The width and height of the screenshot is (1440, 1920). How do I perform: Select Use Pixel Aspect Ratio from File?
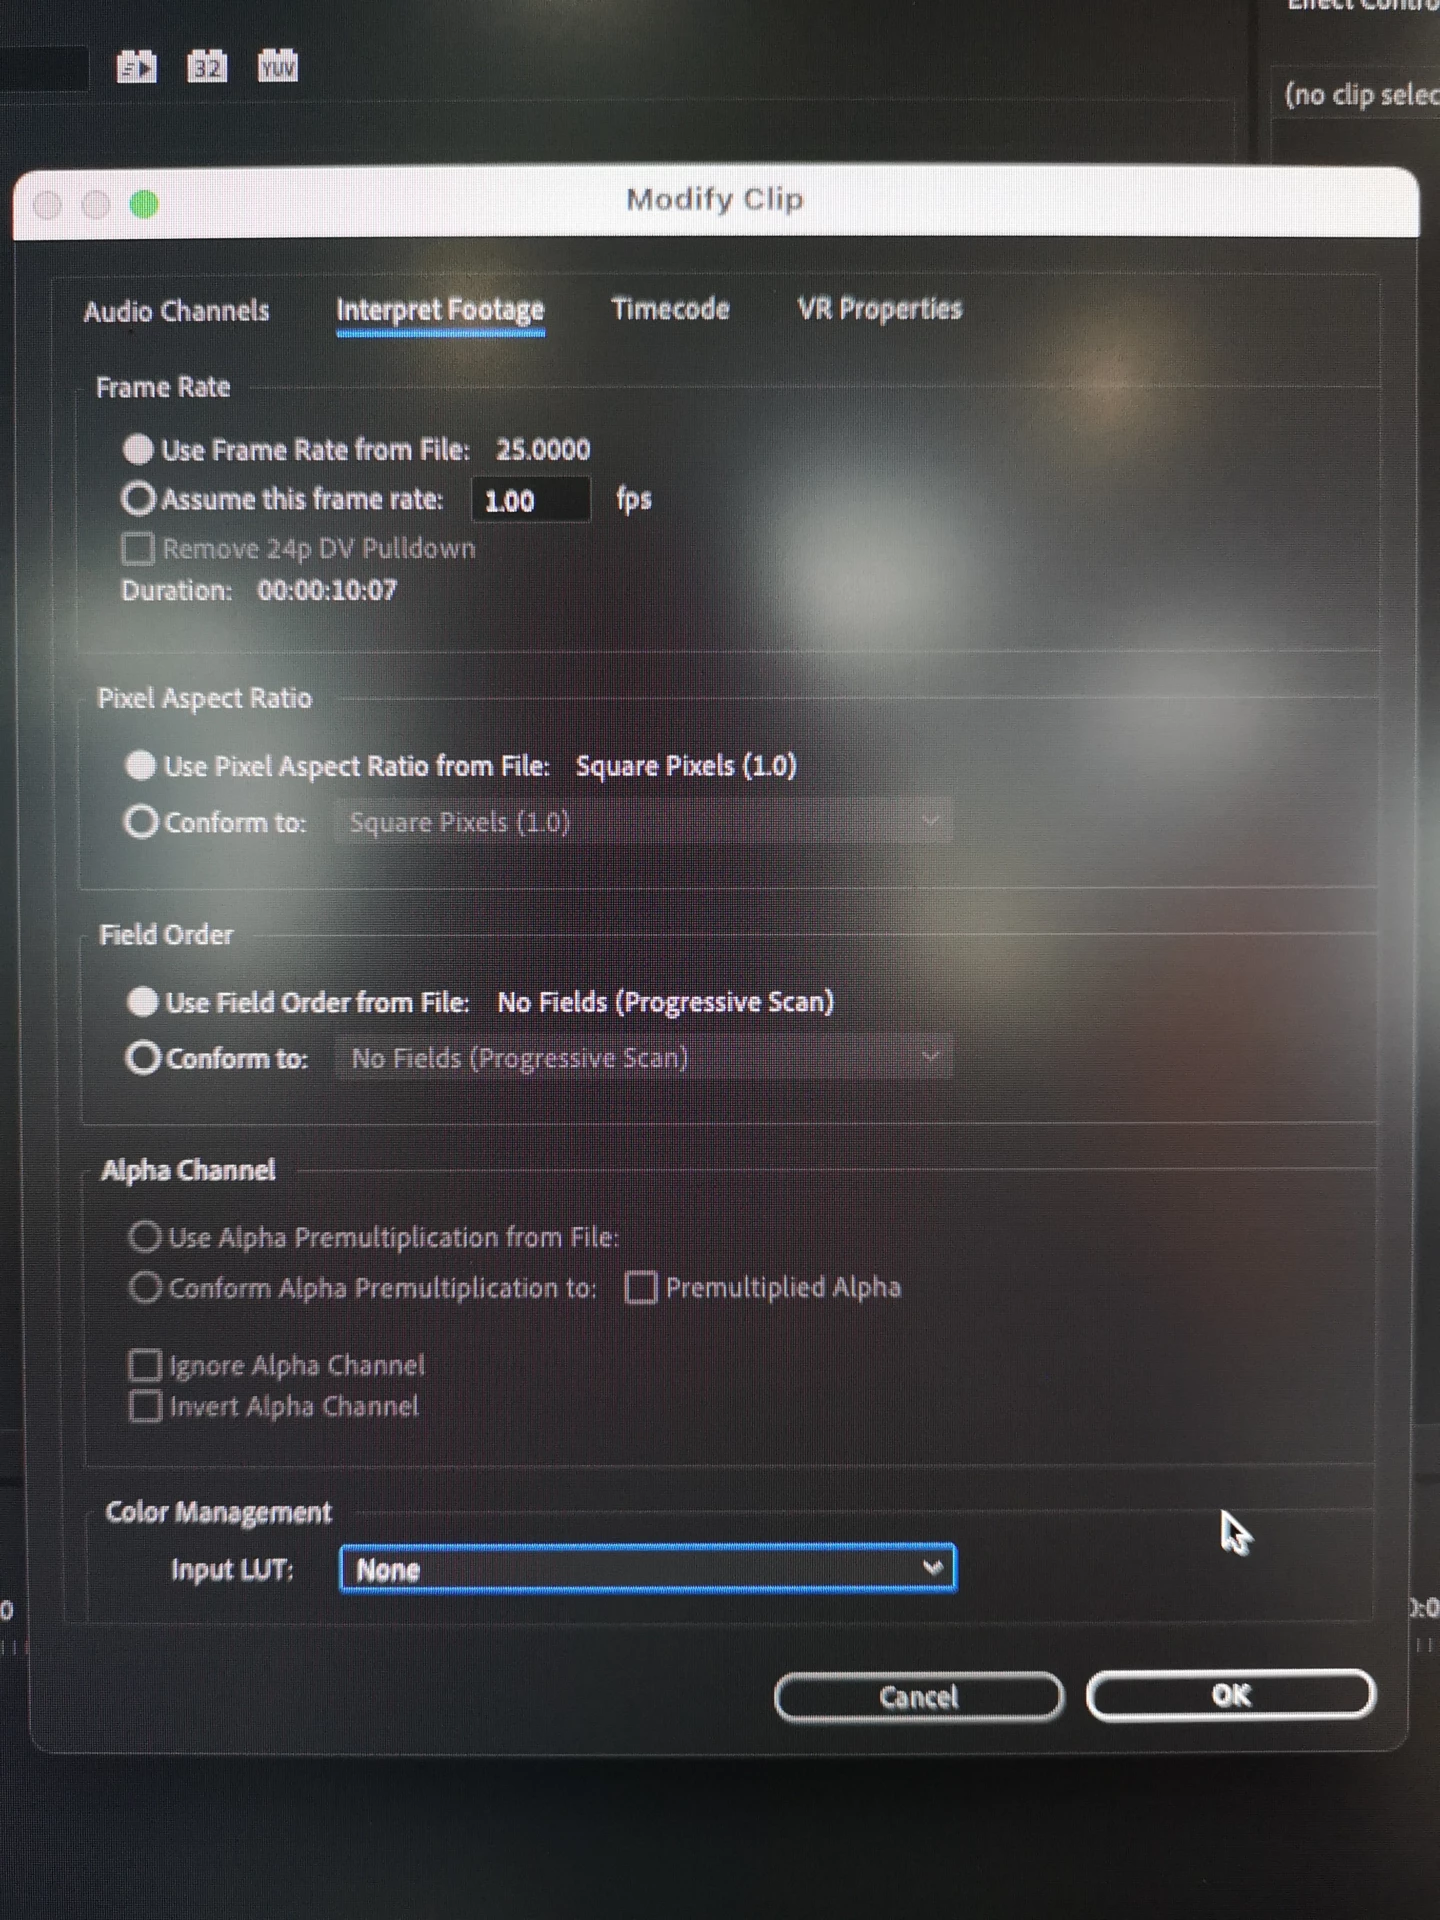click(x=140, y=765)
